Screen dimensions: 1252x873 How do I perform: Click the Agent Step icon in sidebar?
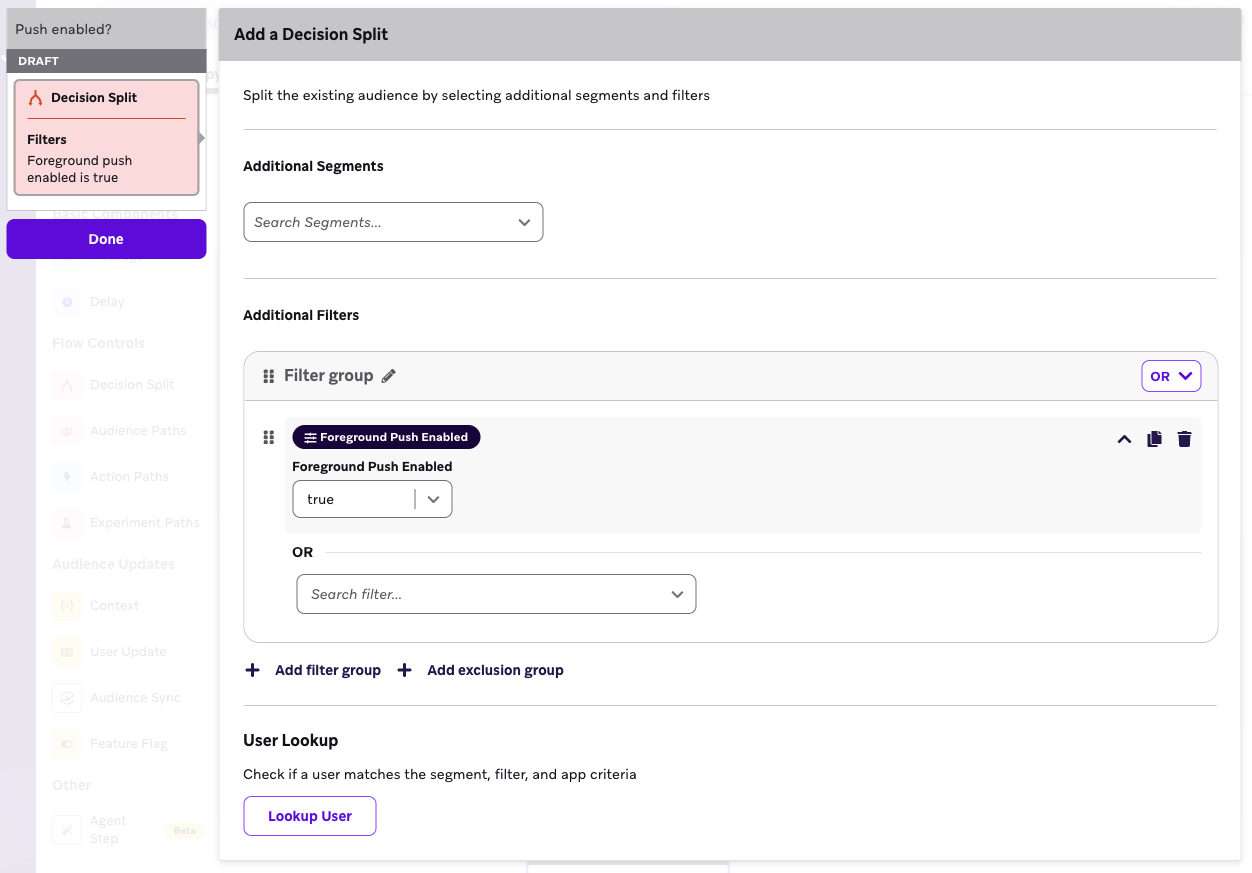point(67,829)
